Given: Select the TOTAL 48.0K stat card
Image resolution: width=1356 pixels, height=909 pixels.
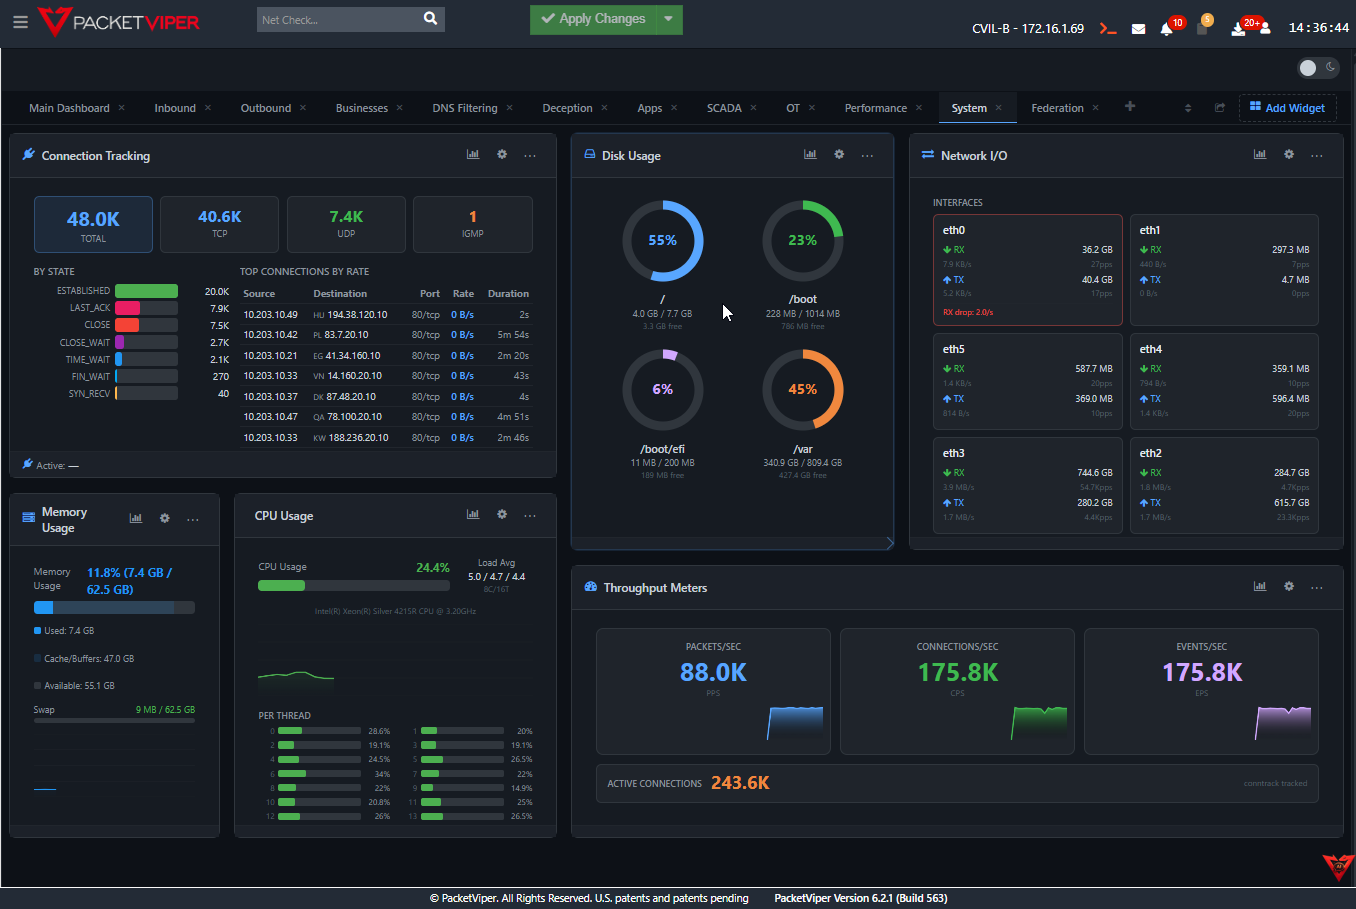Looking at the screenshot, I should (x=93, y=224).
